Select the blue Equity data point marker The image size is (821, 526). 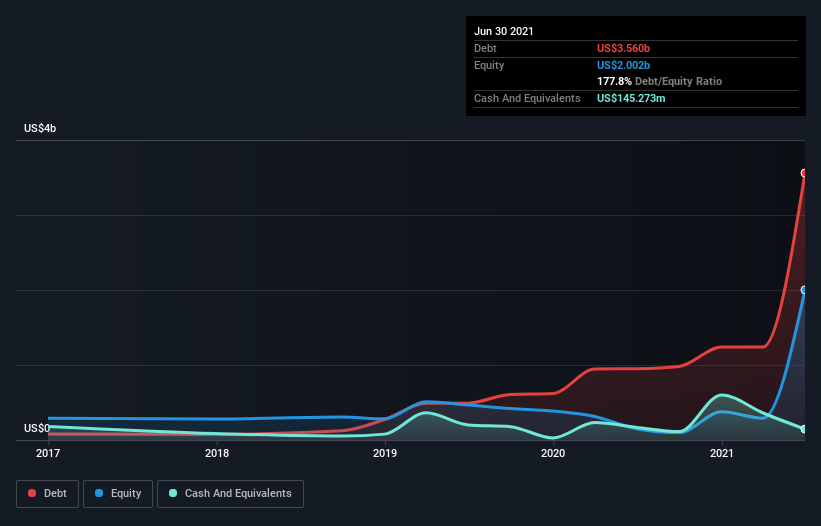(x=804, y=290)
